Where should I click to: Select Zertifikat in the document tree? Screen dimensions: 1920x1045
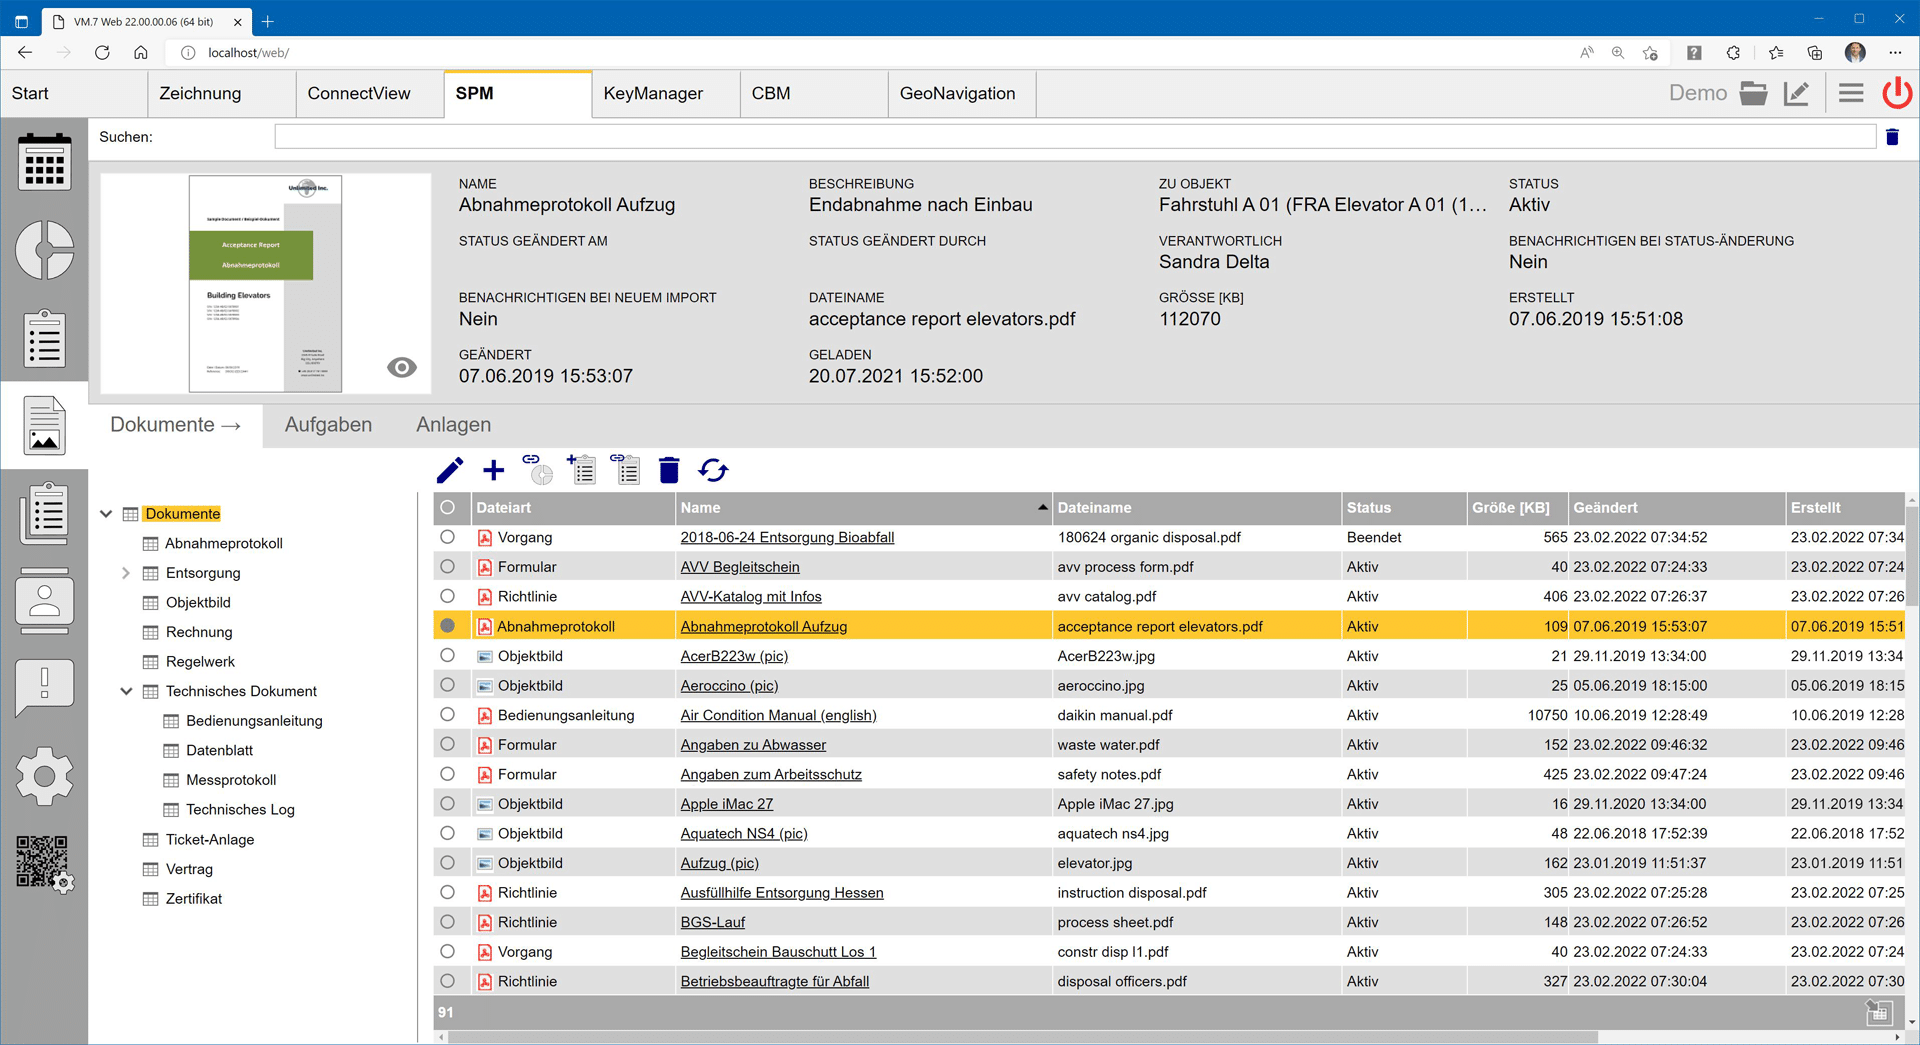pos(194,898)
